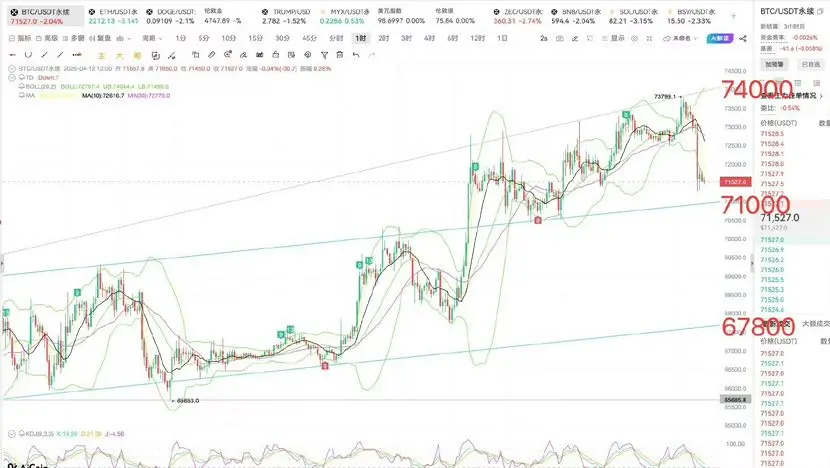Toggle the 筹 chip distribution icon

click(137, 56)
